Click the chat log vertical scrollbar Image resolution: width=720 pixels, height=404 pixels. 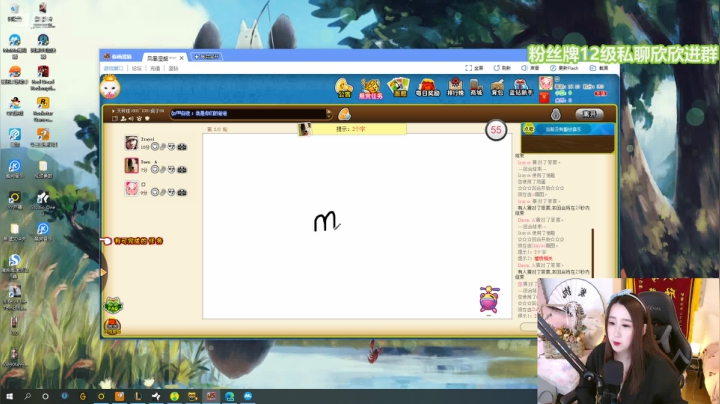coord(592,252)
